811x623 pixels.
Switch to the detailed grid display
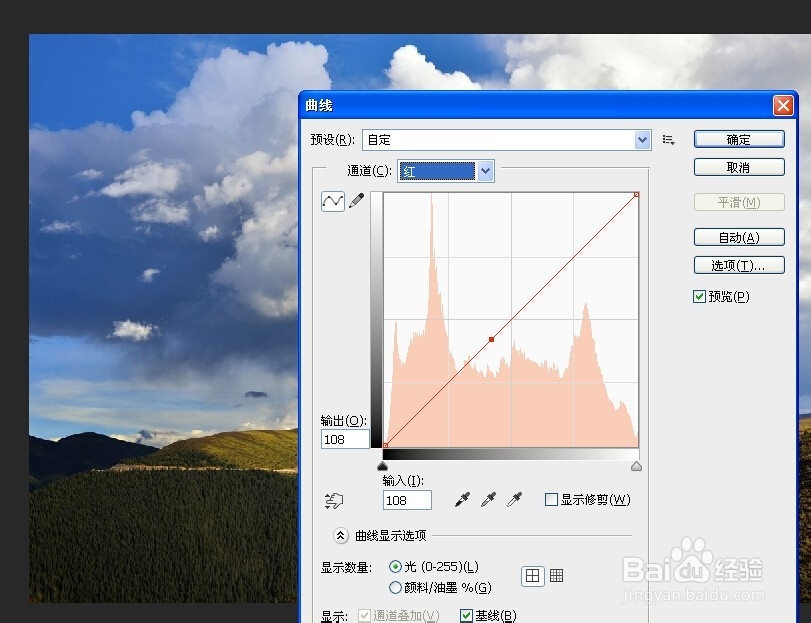(x=556, y=575)
